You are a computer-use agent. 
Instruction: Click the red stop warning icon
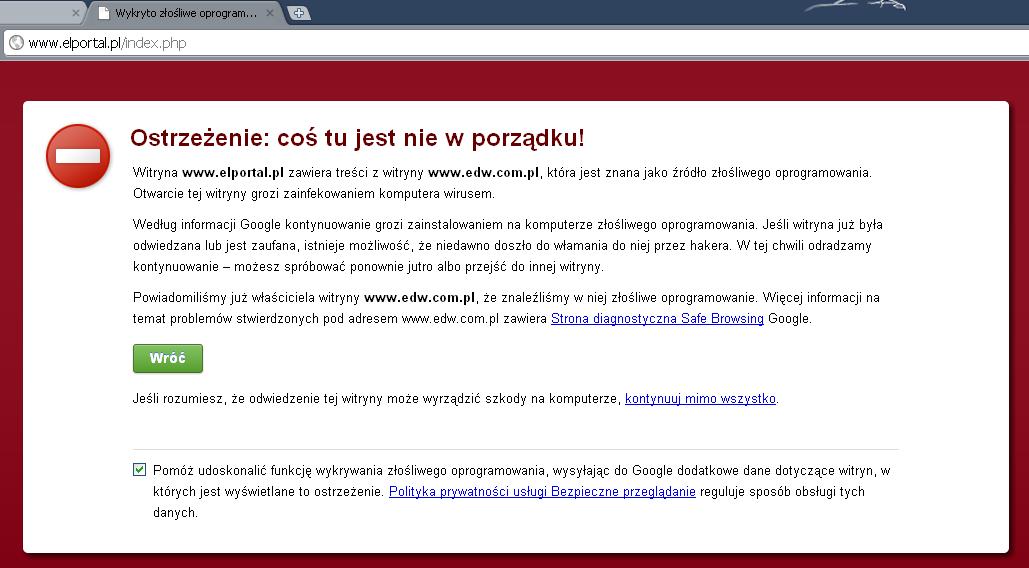pos(78,156)
